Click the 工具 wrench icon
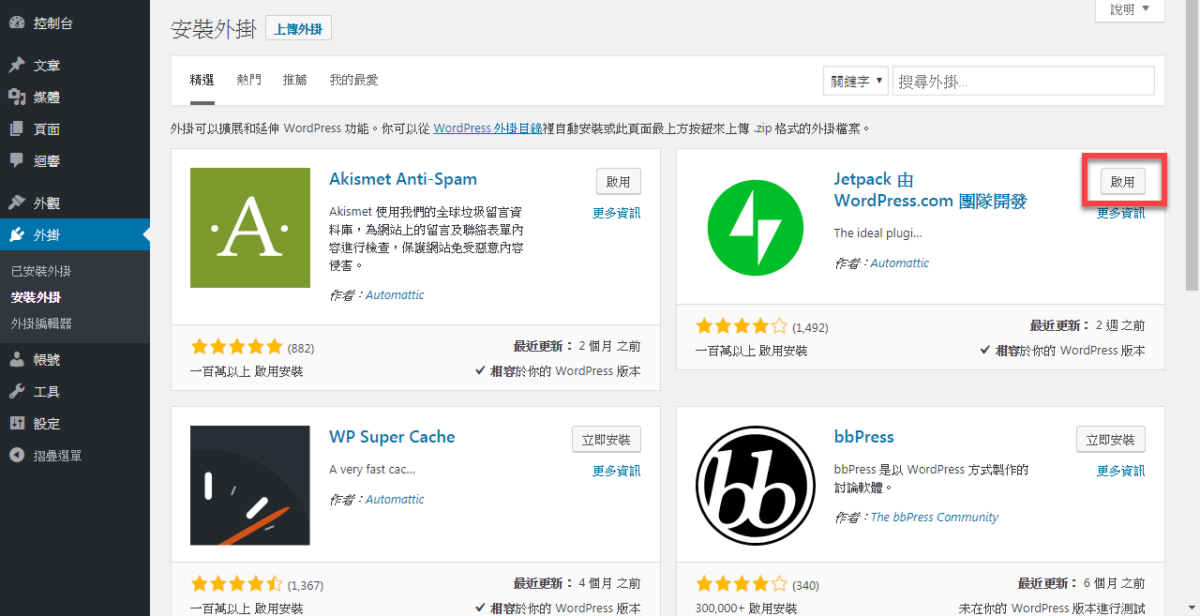 [17, 391]
